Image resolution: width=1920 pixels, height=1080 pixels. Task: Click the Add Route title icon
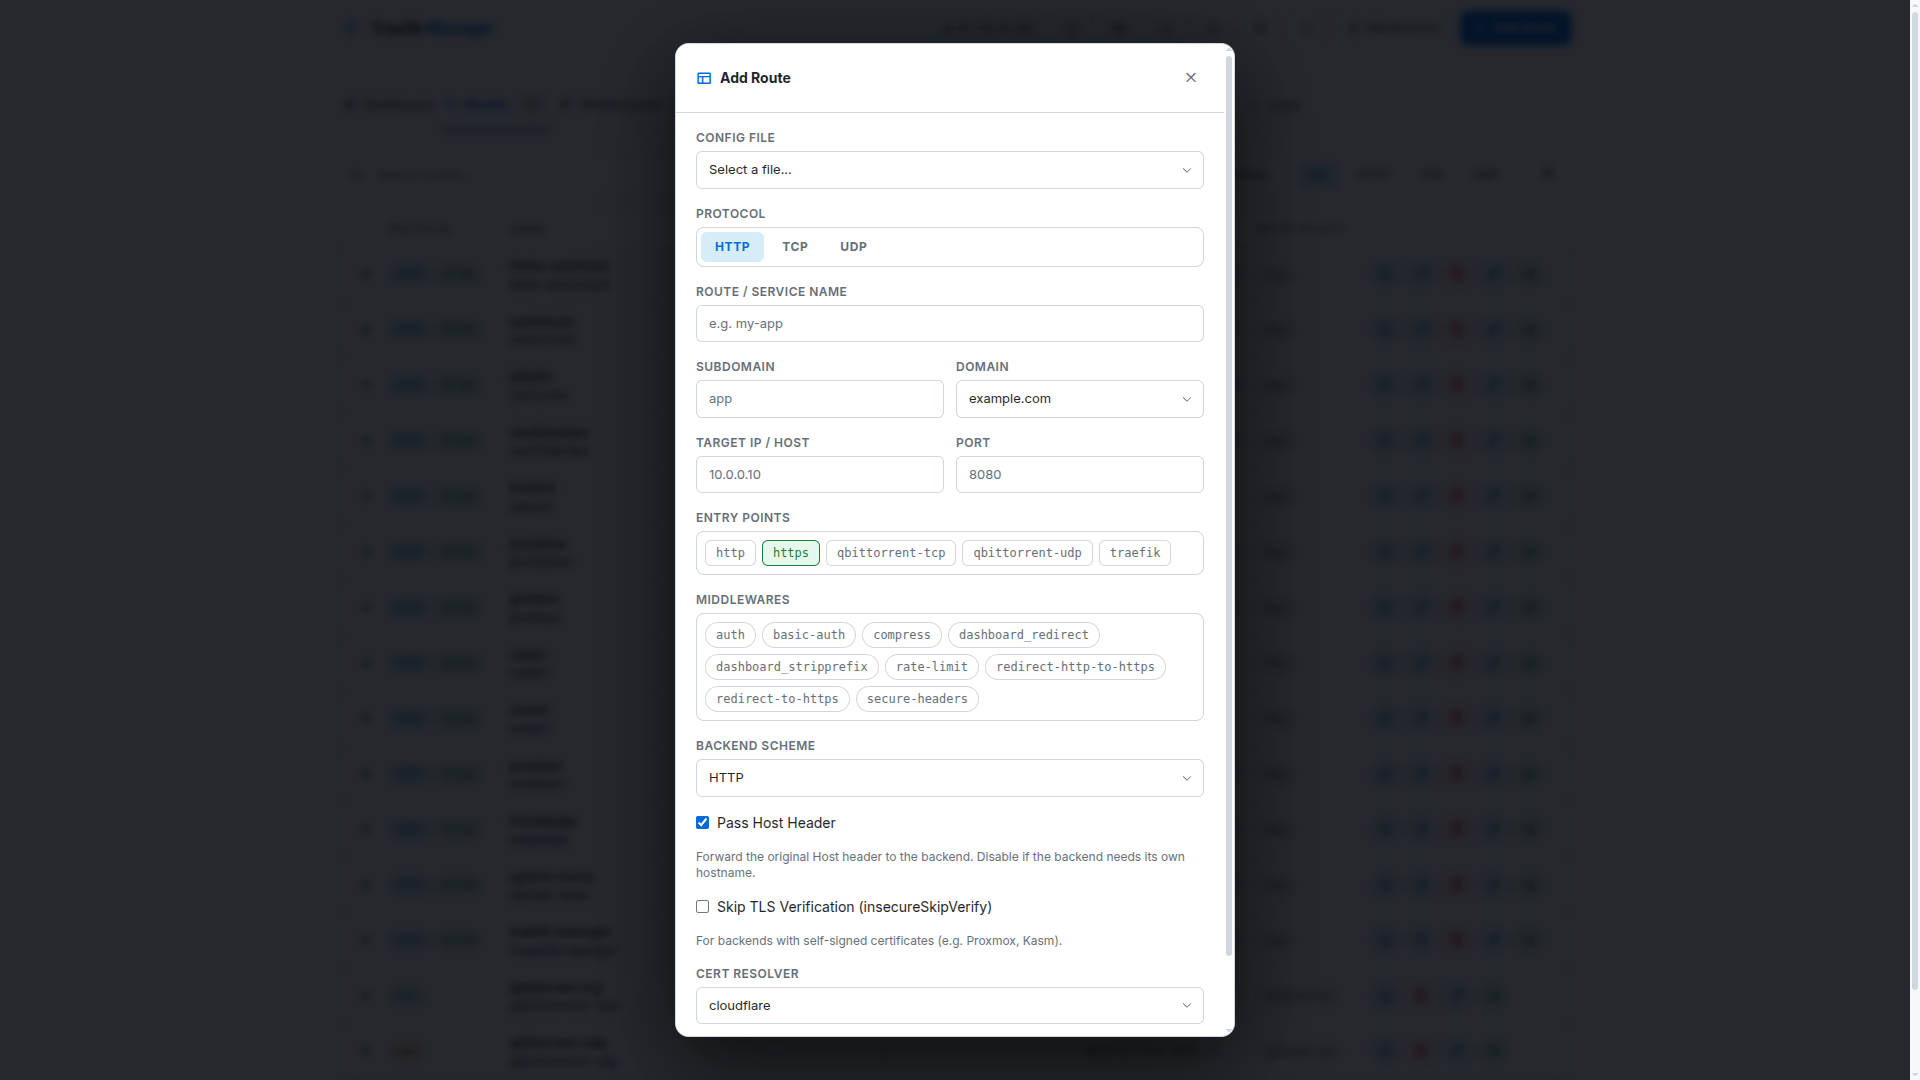tap(704, 78)
